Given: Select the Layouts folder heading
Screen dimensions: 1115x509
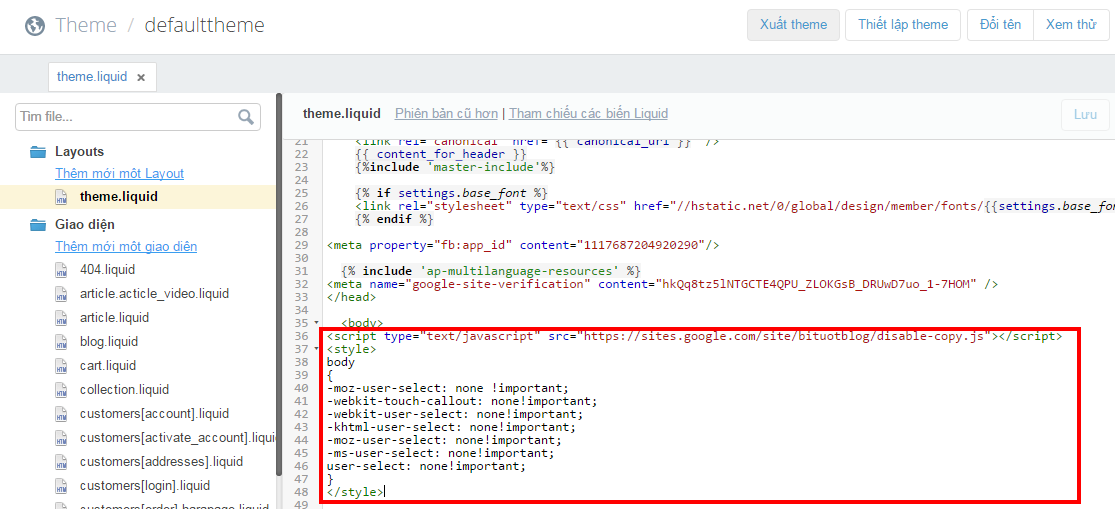Looking at the screenshot, I should (80, 151).
